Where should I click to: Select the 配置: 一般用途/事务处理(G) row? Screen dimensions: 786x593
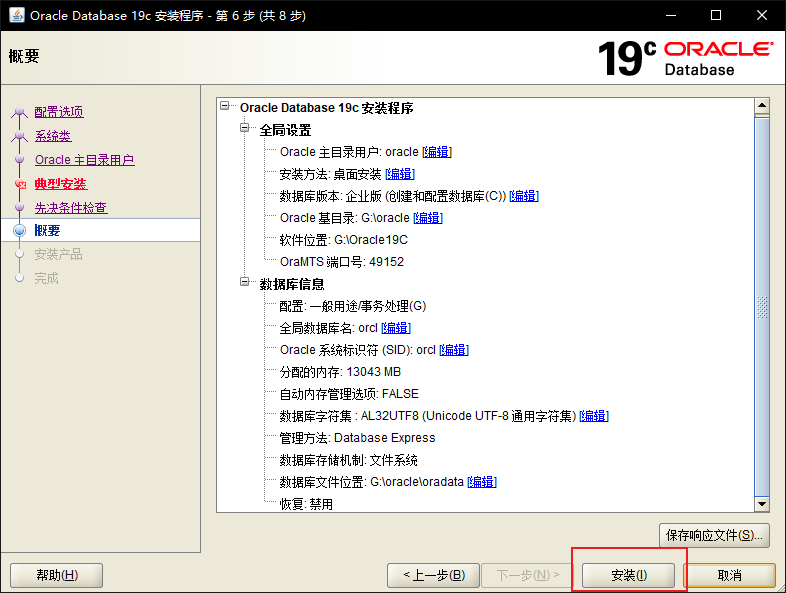coord(352,306)
